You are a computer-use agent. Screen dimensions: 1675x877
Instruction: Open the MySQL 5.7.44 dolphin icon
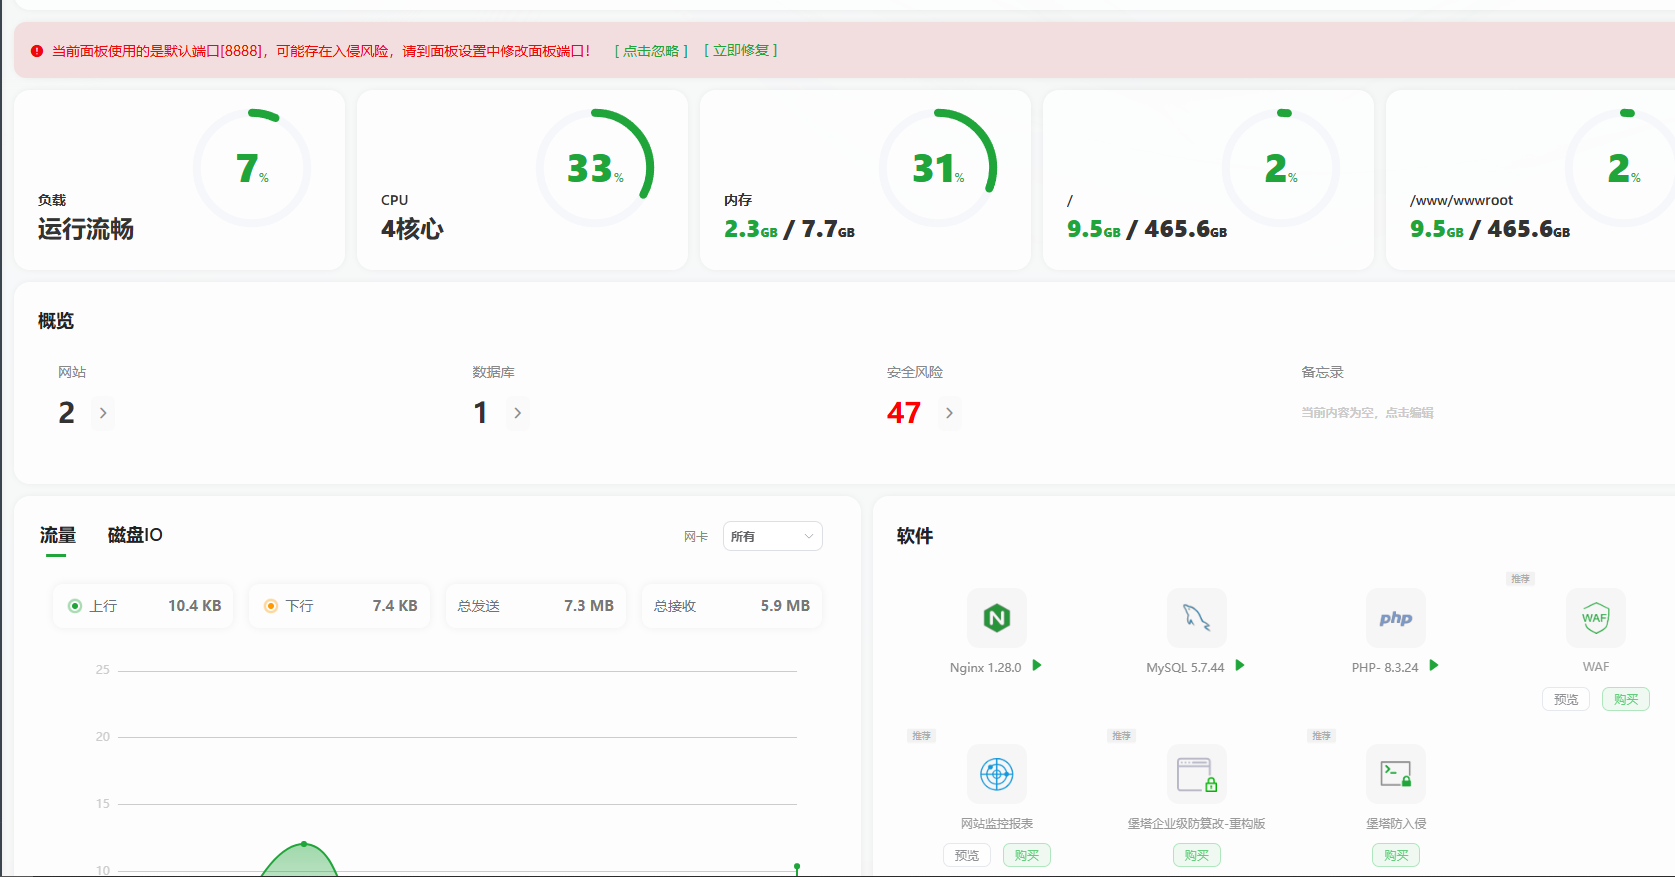(1196, 618)
